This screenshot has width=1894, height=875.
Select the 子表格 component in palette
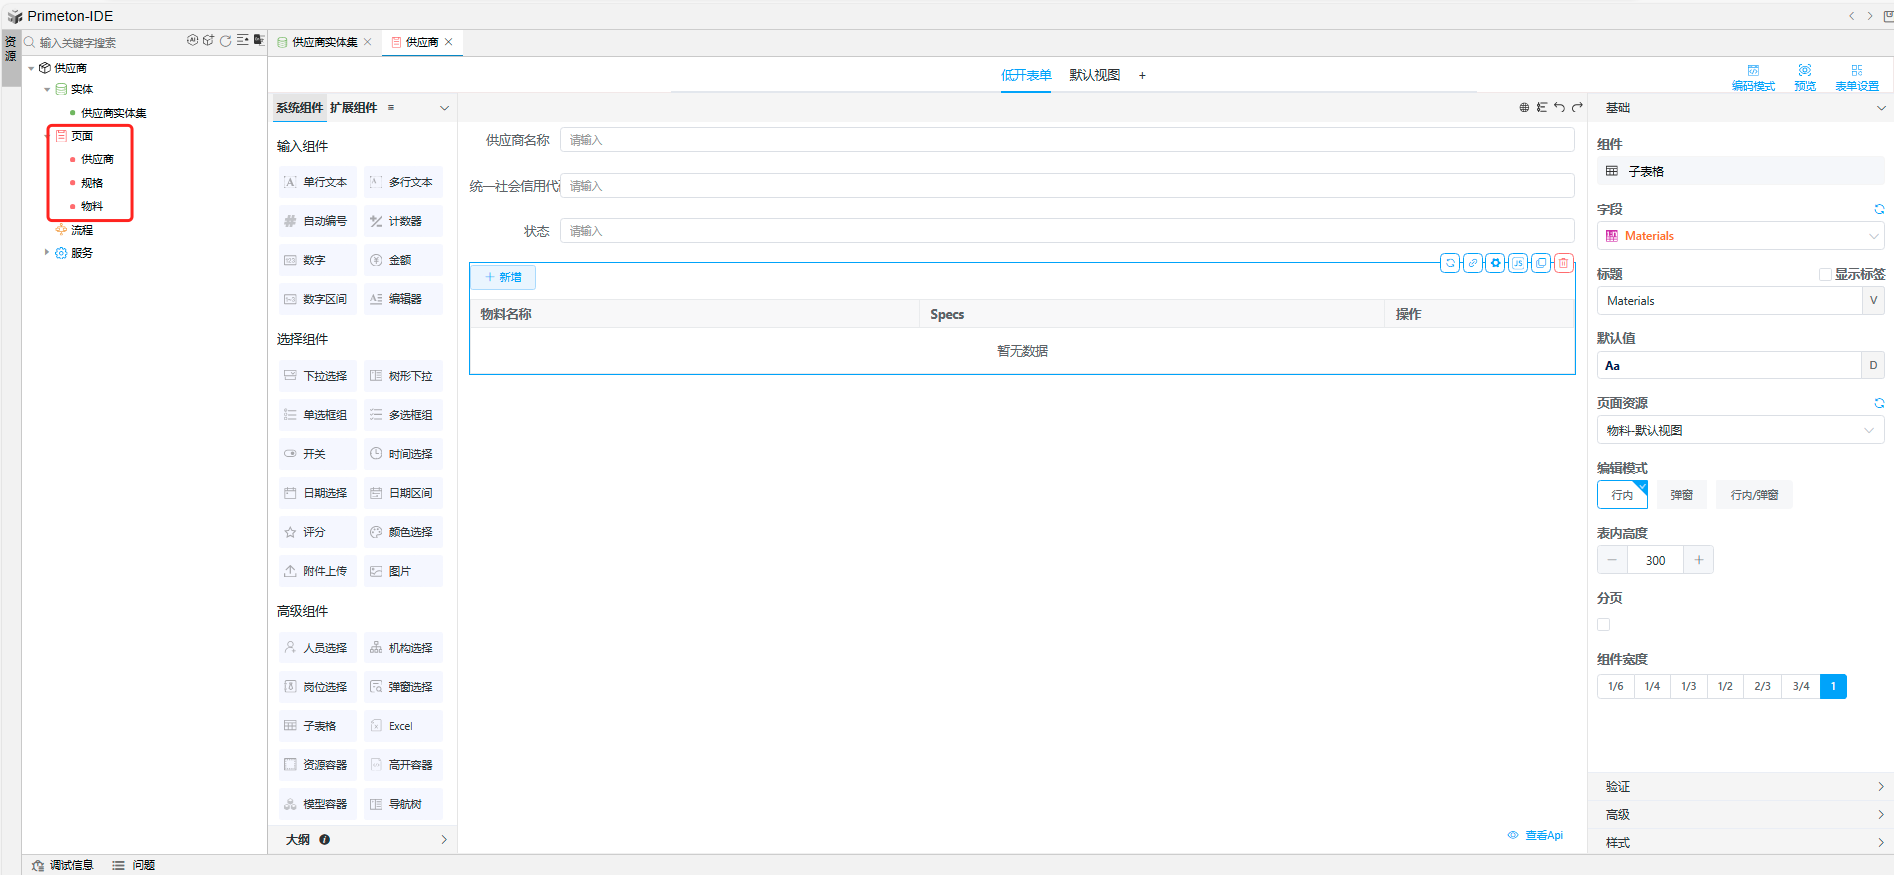pyautogui.click(x=318, y=726)
